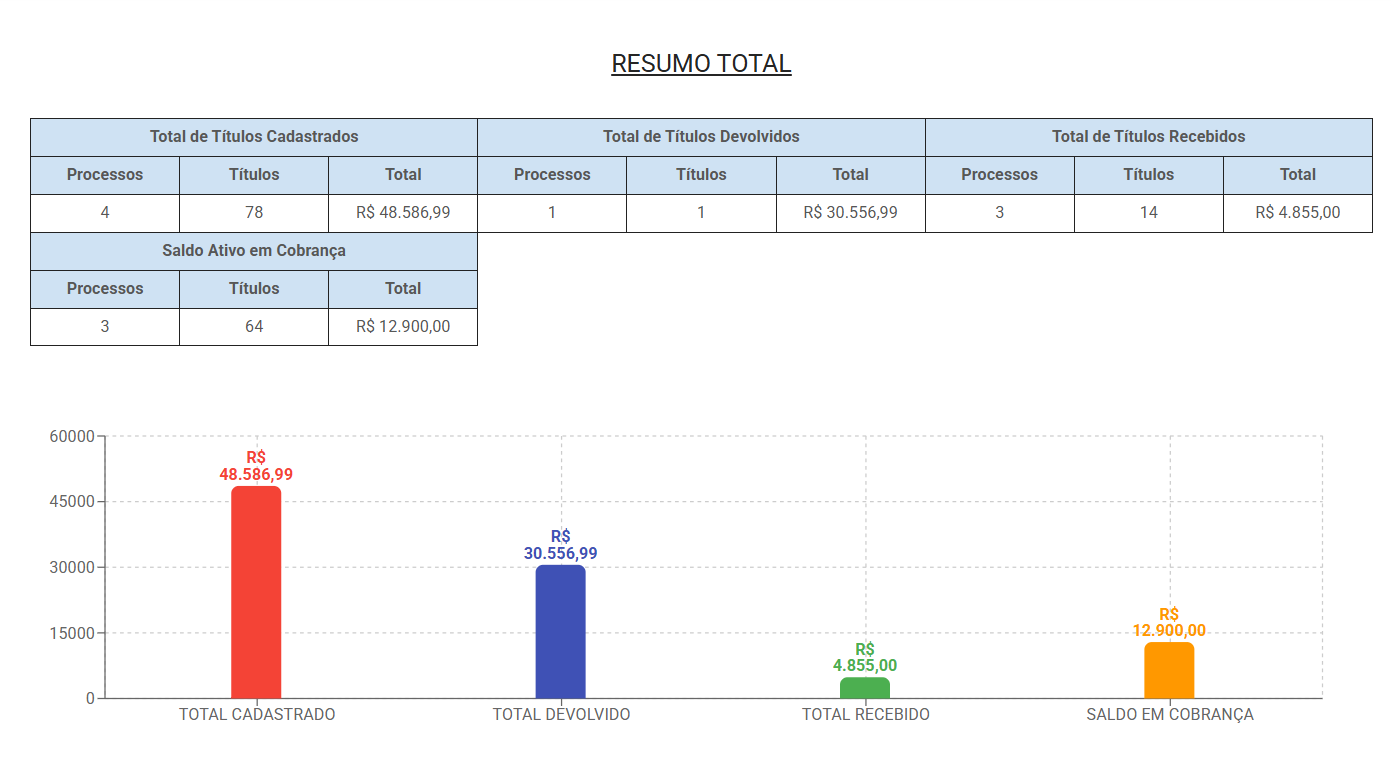Click the 14 títulos table cell
This screenshot has height=760, width=1391.
coord(1148,213)
